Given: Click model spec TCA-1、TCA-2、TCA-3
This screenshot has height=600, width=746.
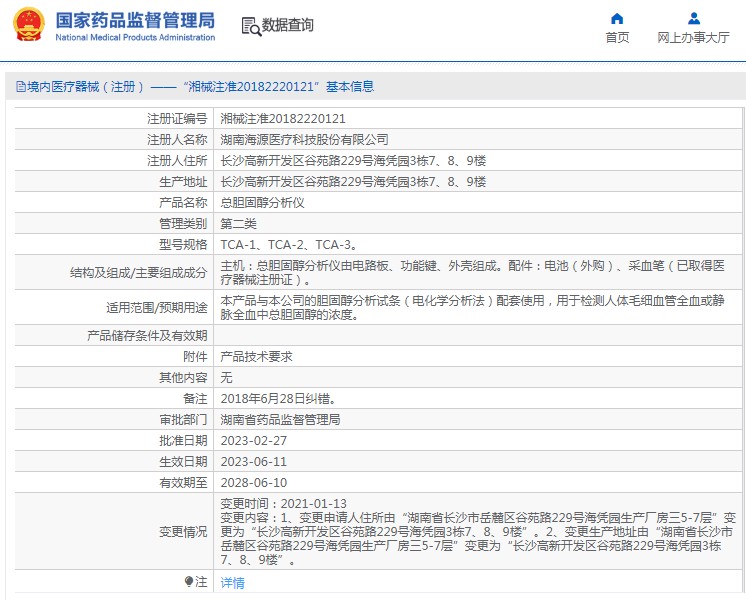Looking at the screenshot, I should [x=289, y=245].
